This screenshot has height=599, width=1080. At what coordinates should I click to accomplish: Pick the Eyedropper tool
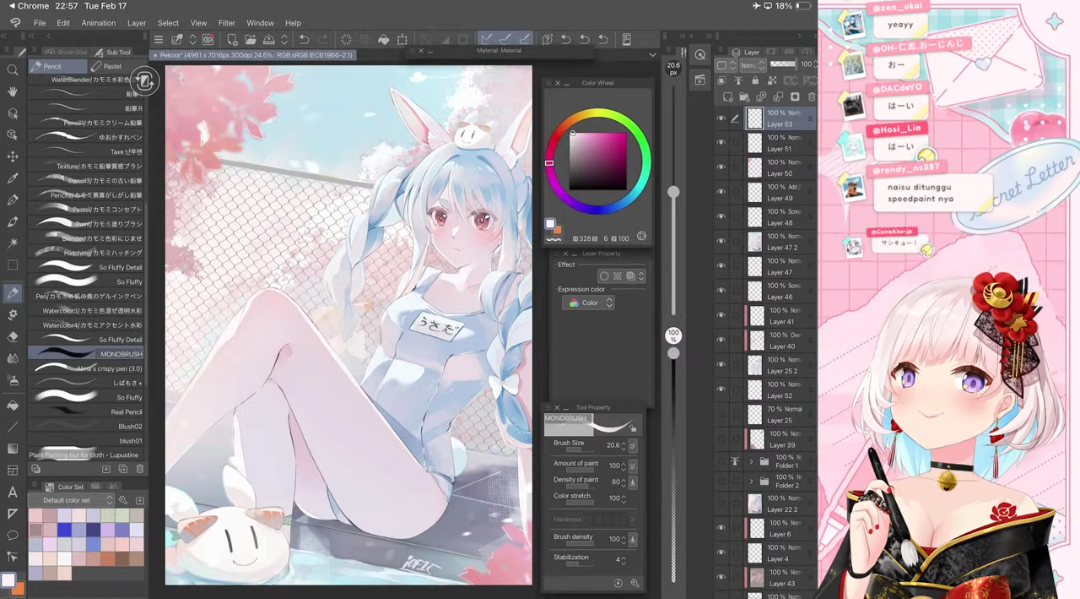(x=12, y=178)
